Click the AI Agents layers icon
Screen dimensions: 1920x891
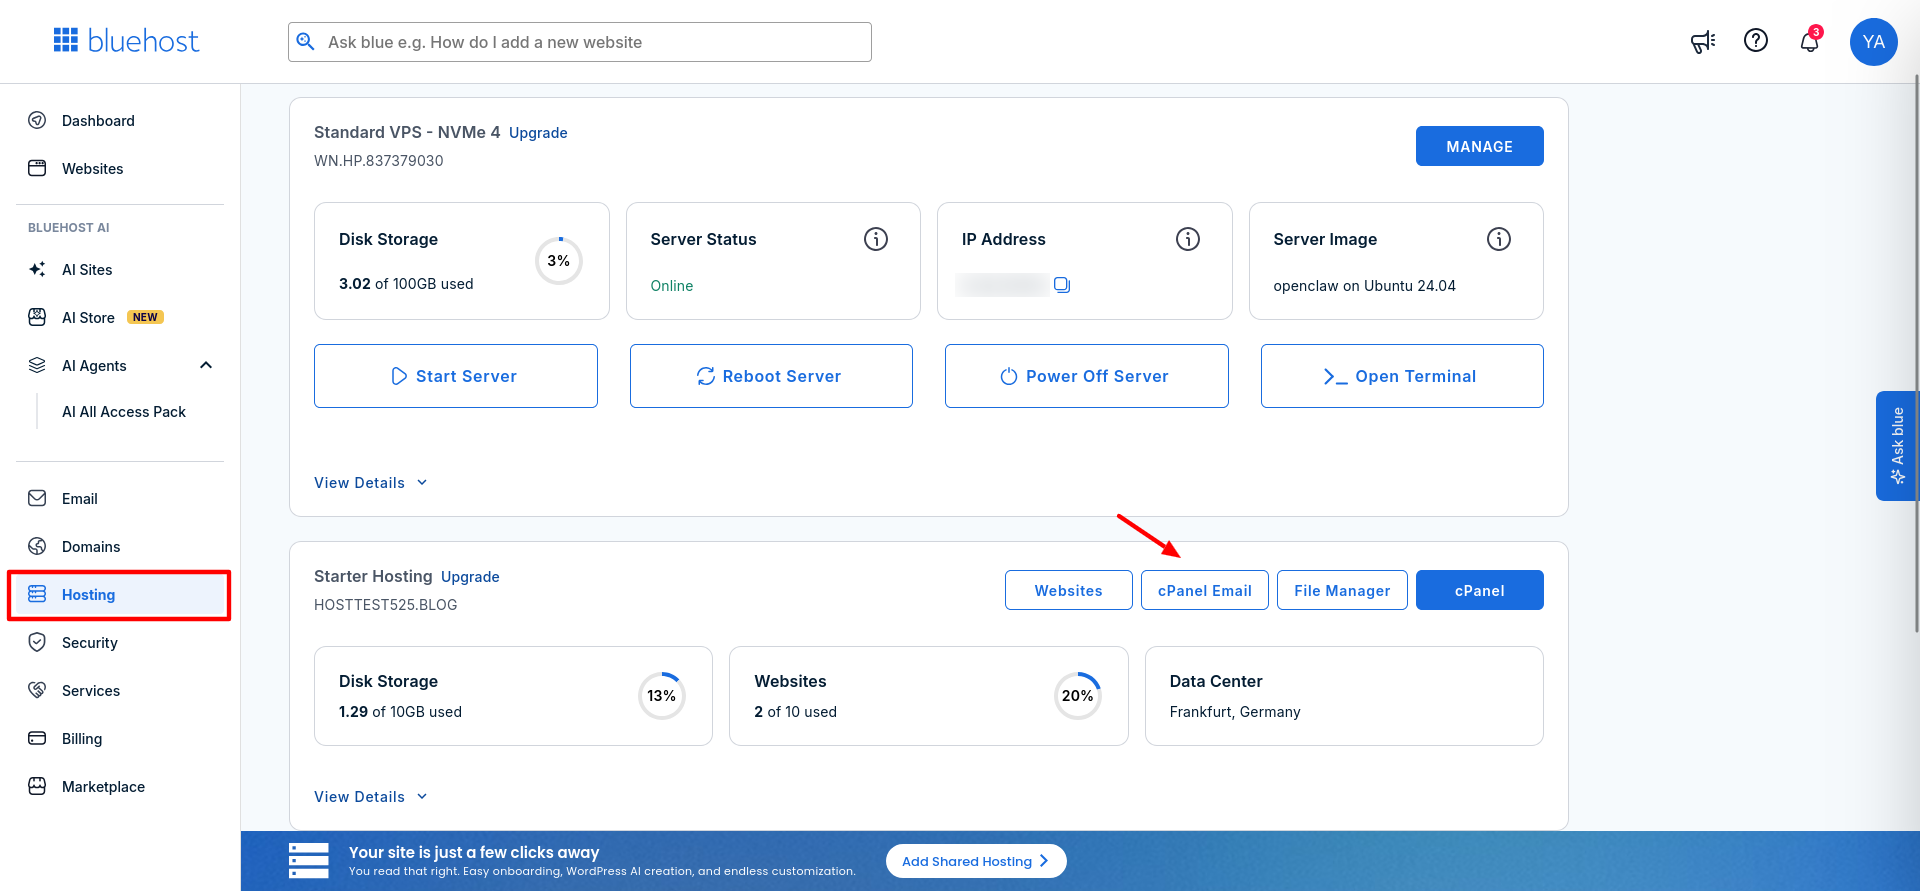[x=37, y=365]
